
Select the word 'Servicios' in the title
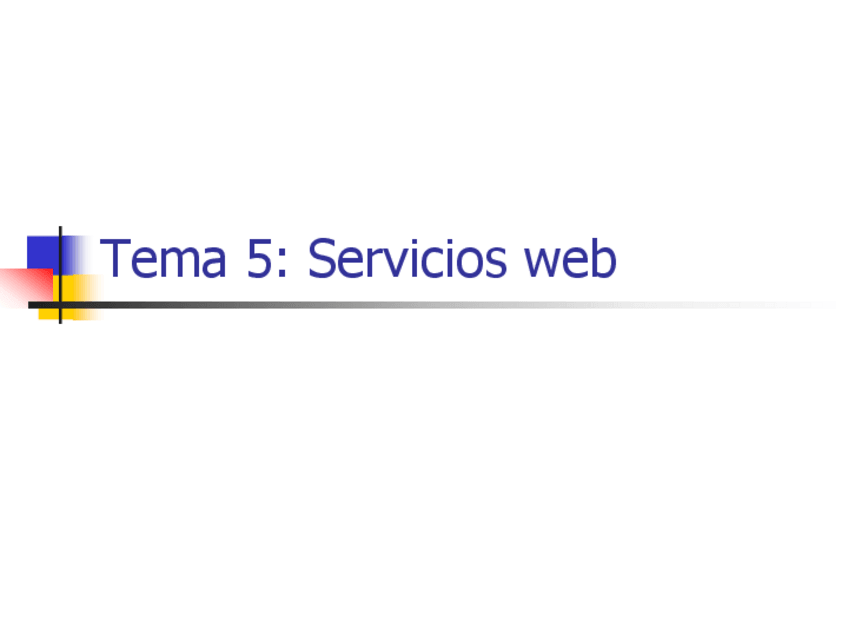(407, 259)
